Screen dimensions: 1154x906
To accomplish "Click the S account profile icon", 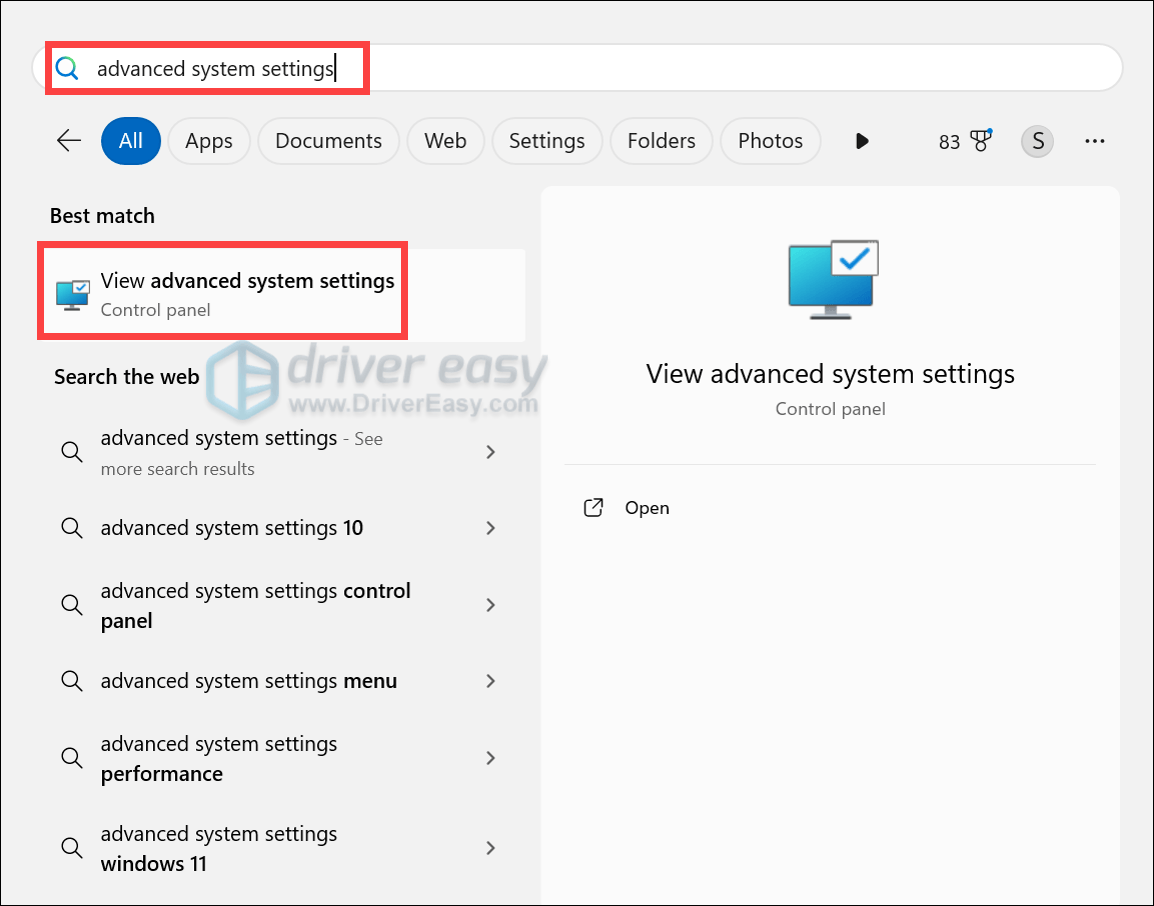I will tap(1037, 141).
